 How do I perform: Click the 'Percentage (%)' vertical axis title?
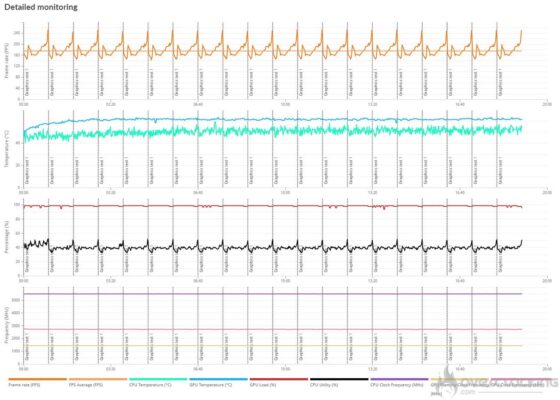click(x=6, y=237)
